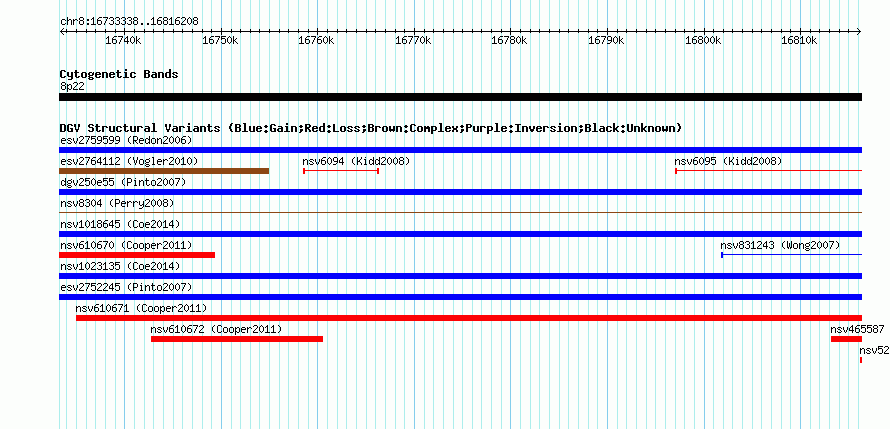Click the chr8:16733338..16816208 coordinate label
The height and width of the screenshot is (429, 890).
(129, 22)
